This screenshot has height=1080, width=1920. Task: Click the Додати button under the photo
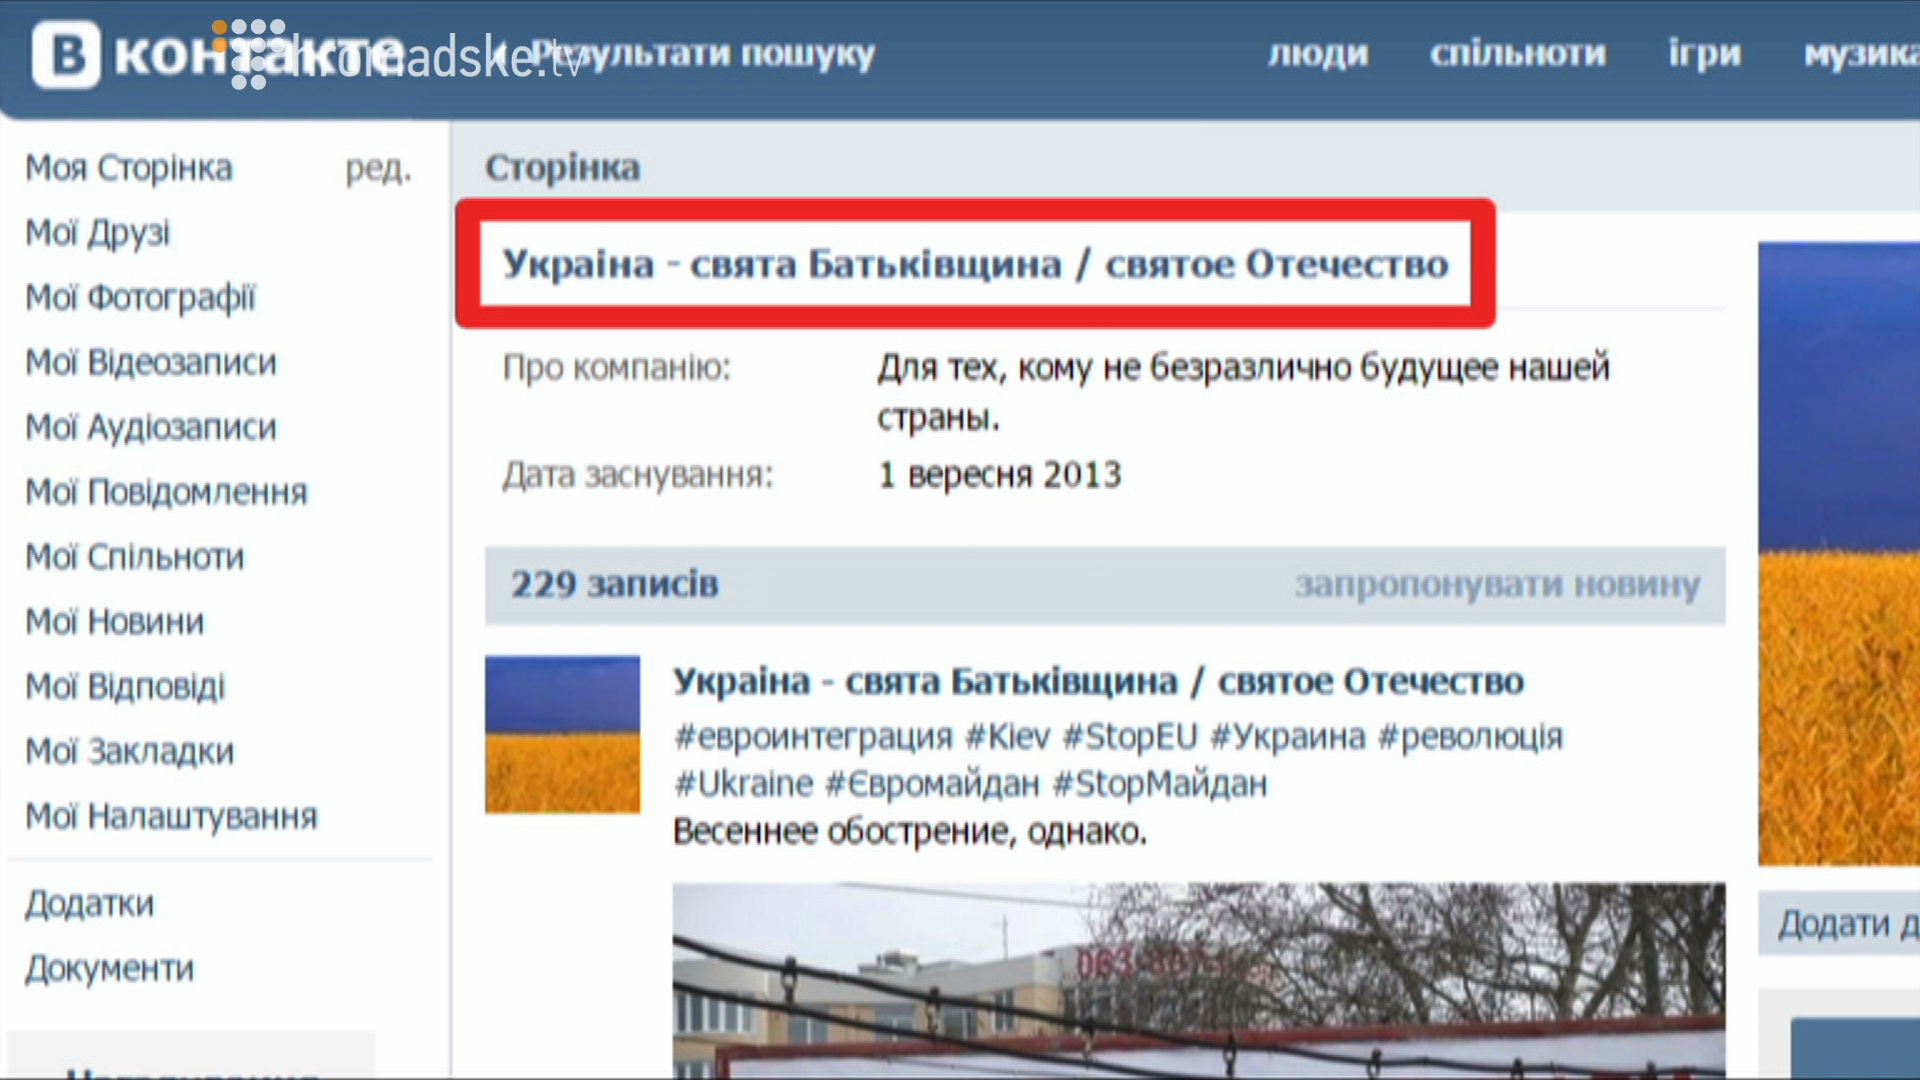pyautogui.click(x=1839, y=924)
